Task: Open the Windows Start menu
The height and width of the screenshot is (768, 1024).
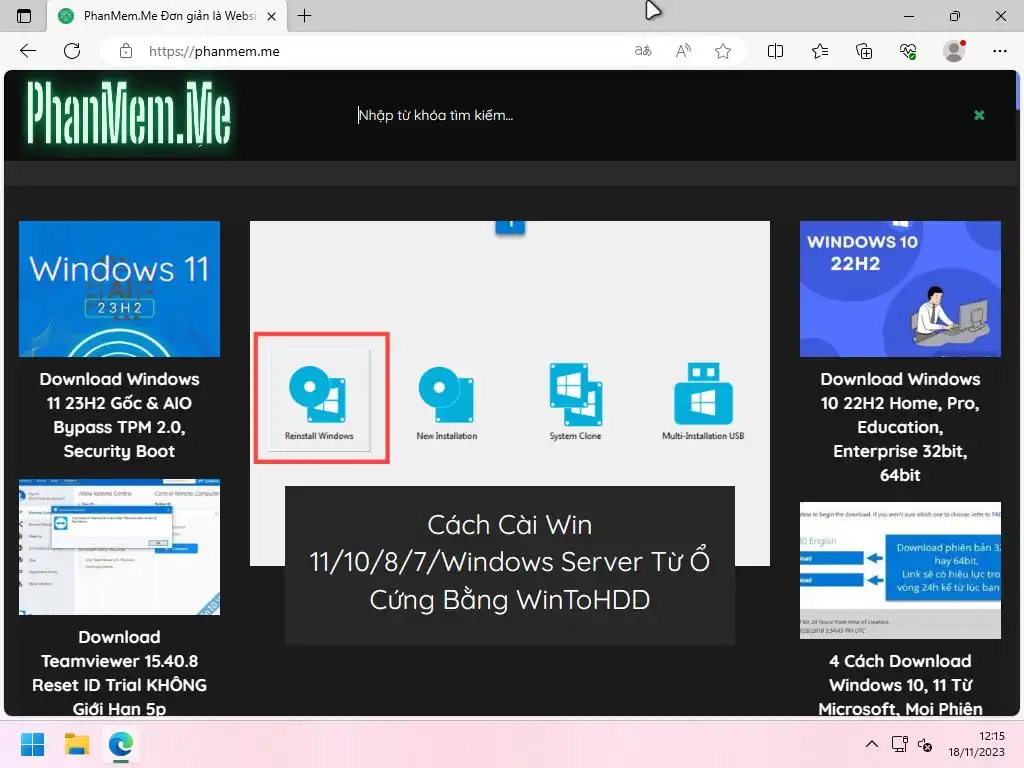Action: (32, 744)
